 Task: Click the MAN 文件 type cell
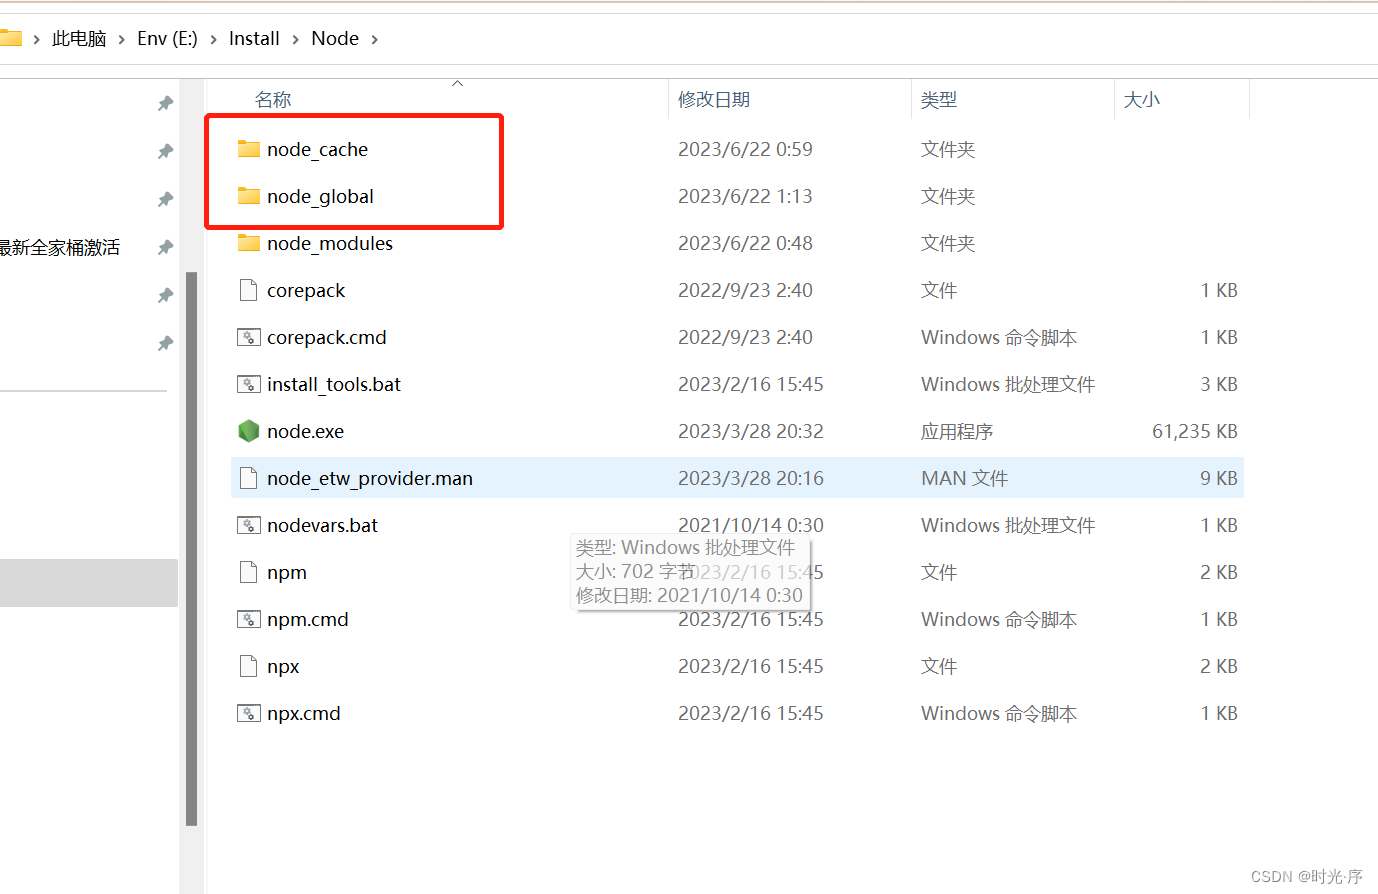[x=964, y=478]
